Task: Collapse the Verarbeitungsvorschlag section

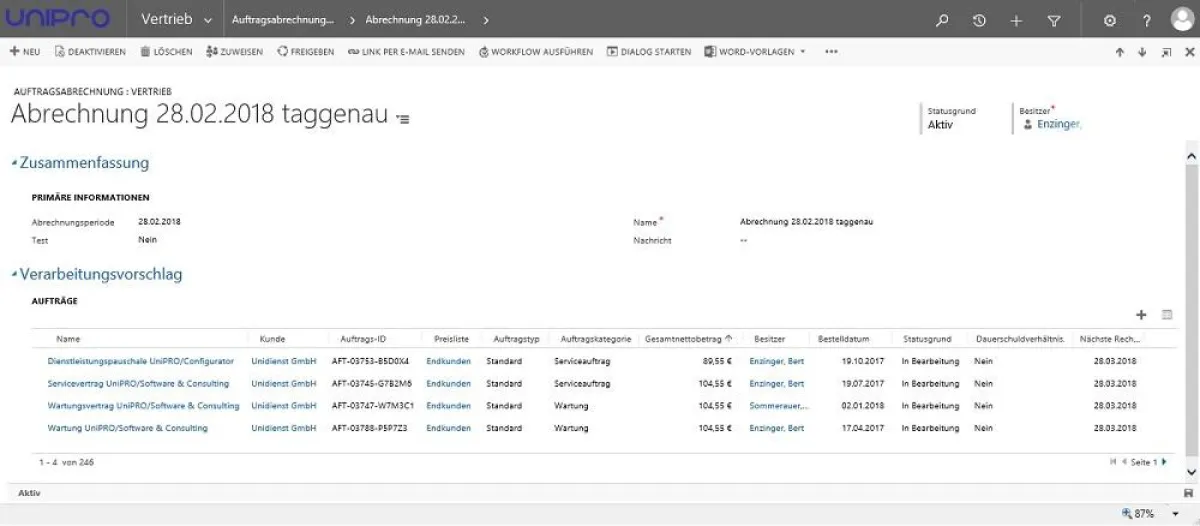Action: (x=14, y=275)
